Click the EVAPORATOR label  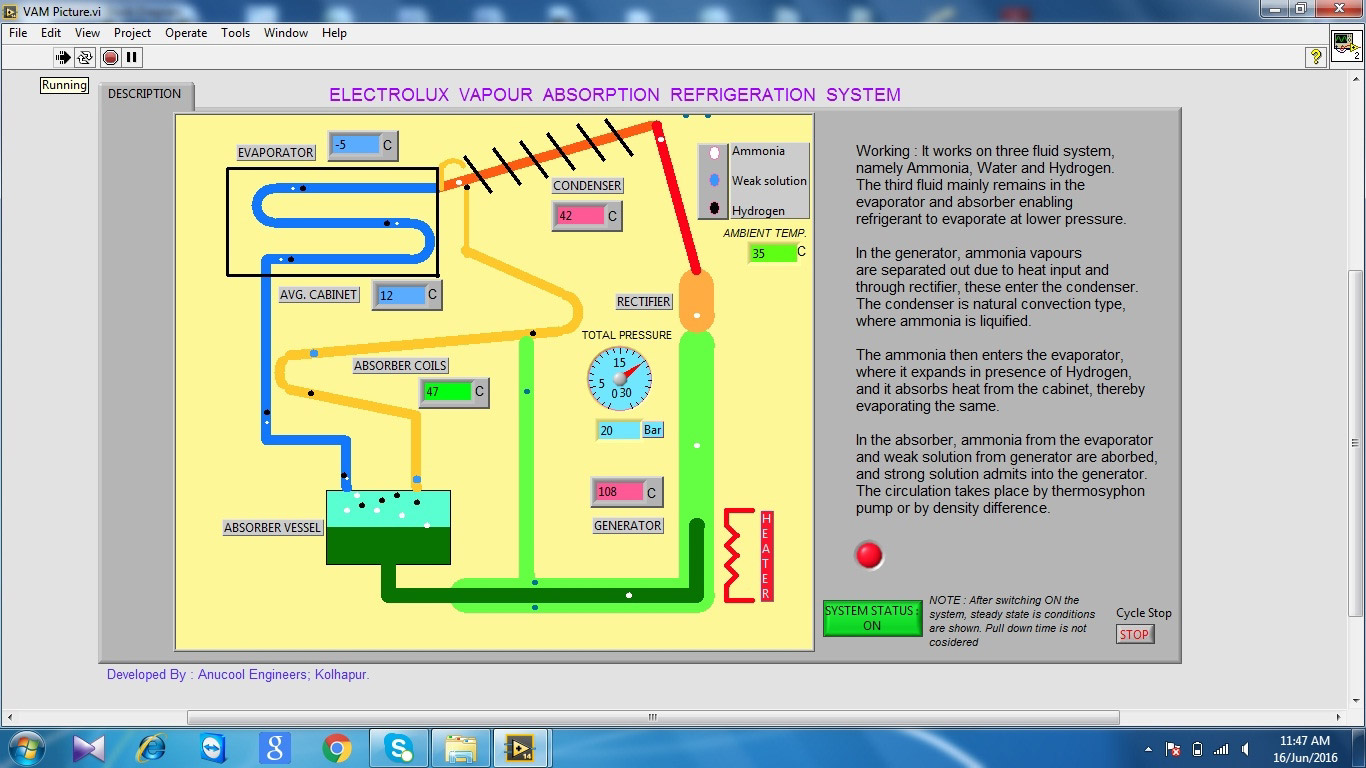pyautogui.click(x=276, y=152)
